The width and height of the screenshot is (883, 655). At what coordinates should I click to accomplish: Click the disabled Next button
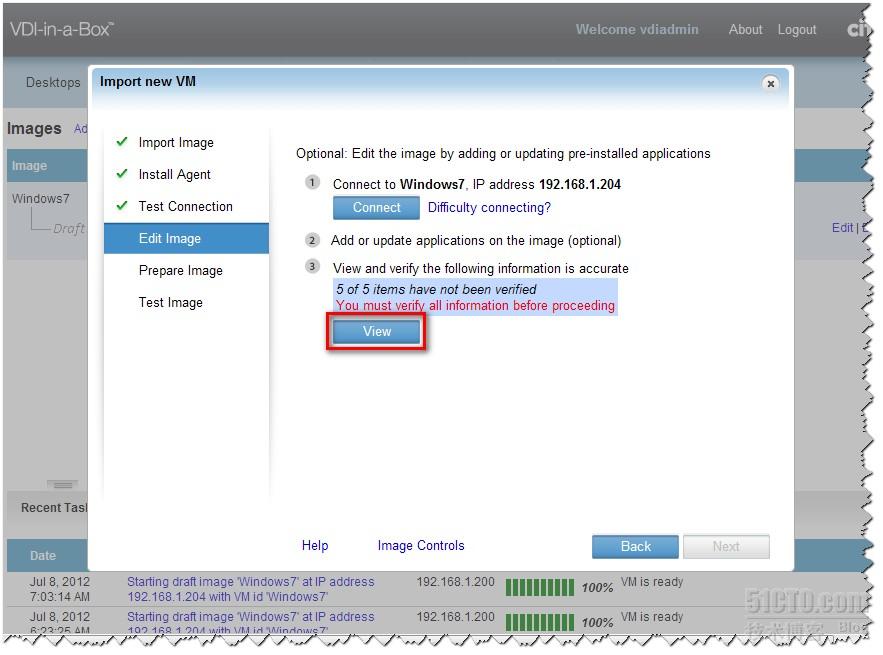click(726, 546)
